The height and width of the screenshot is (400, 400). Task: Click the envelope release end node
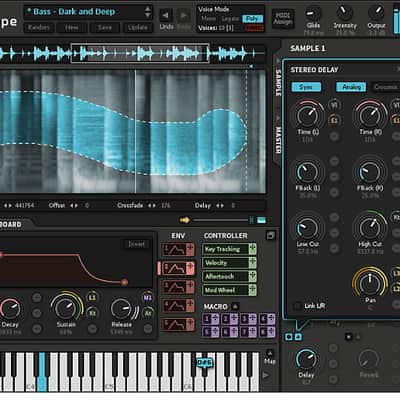coord(124,282)
